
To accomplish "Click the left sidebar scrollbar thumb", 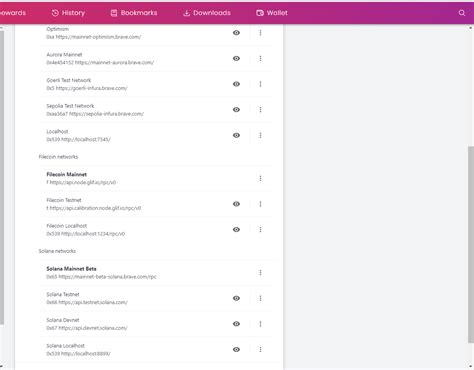I will (2, 177).
